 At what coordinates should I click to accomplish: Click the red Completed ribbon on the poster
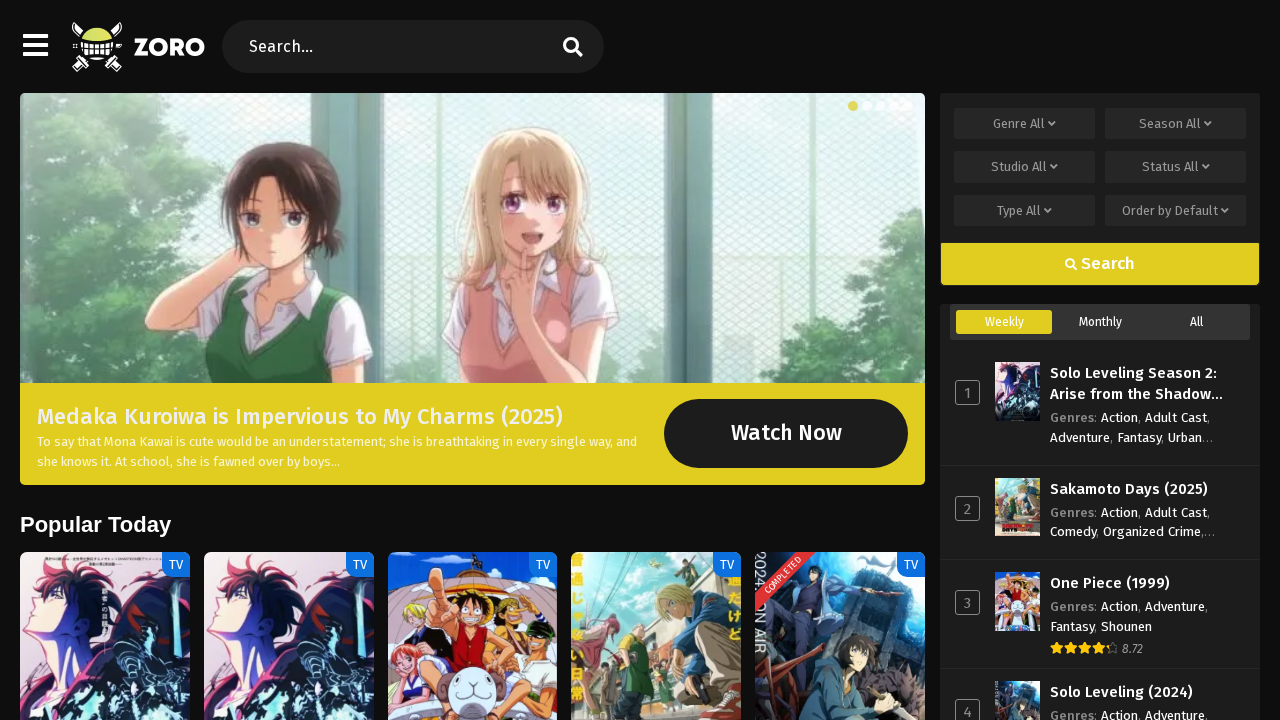(783, 576)
